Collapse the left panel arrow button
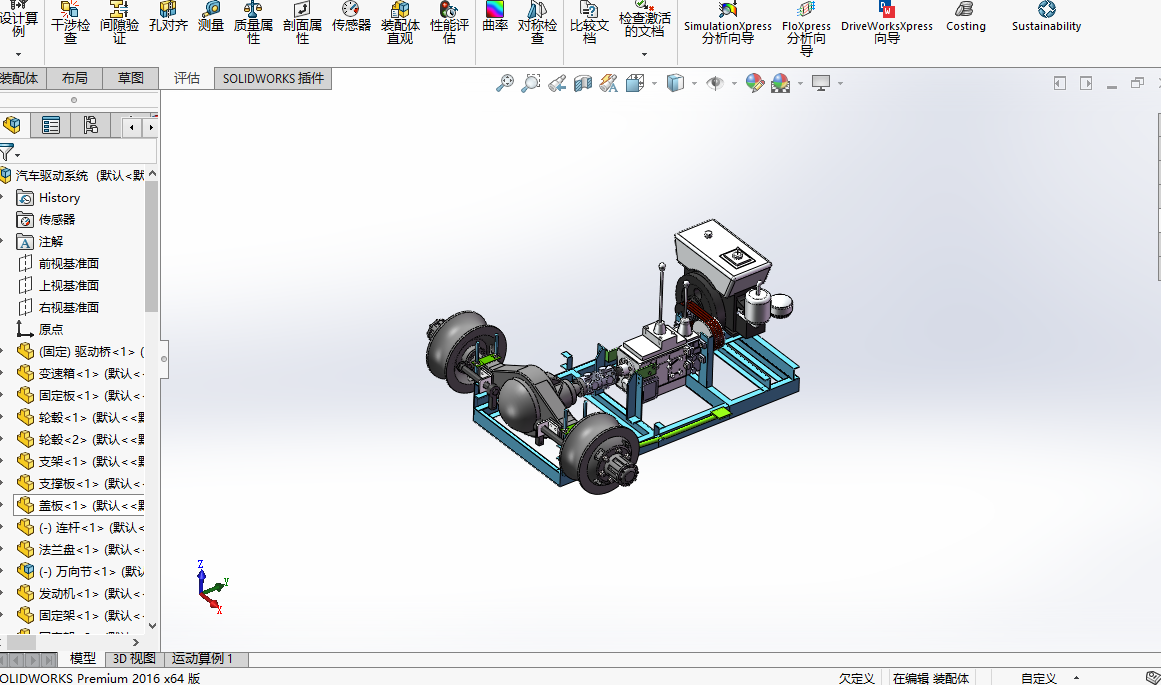The image size is (1161, 685). [1060, 83]
